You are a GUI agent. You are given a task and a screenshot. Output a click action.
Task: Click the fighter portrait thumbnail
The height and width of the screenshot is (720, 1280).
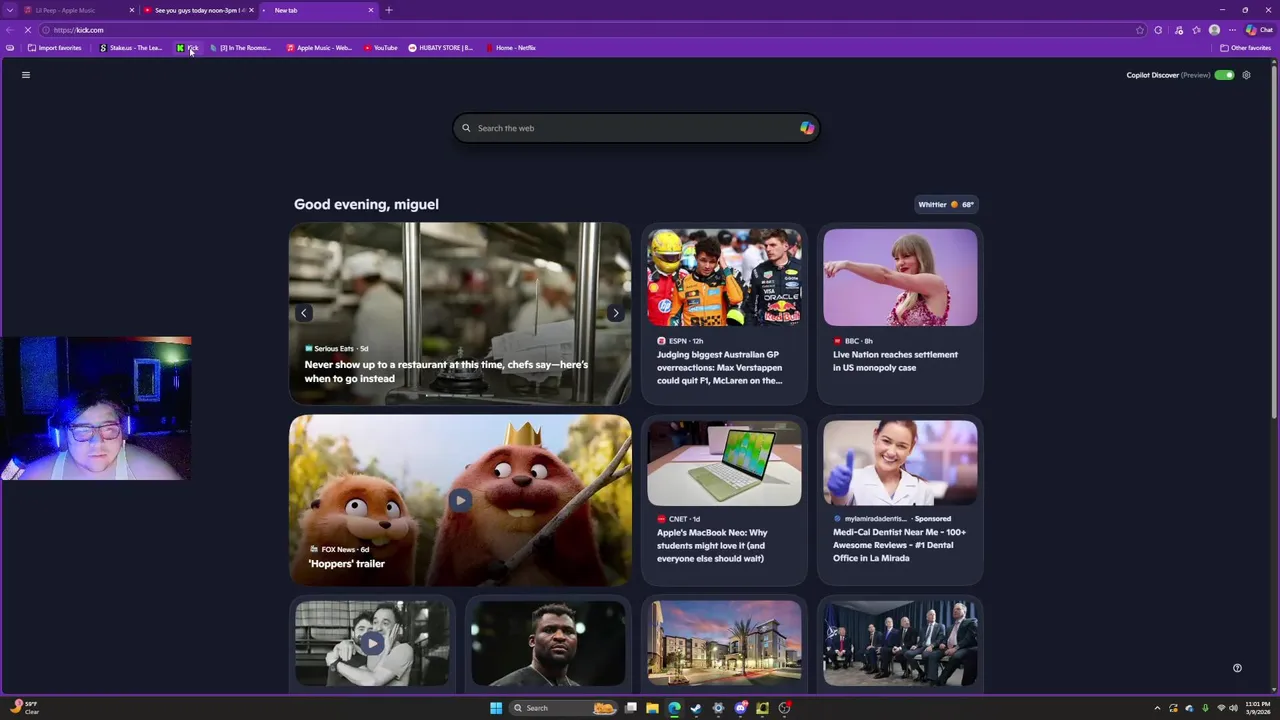[x=548, y=644]
